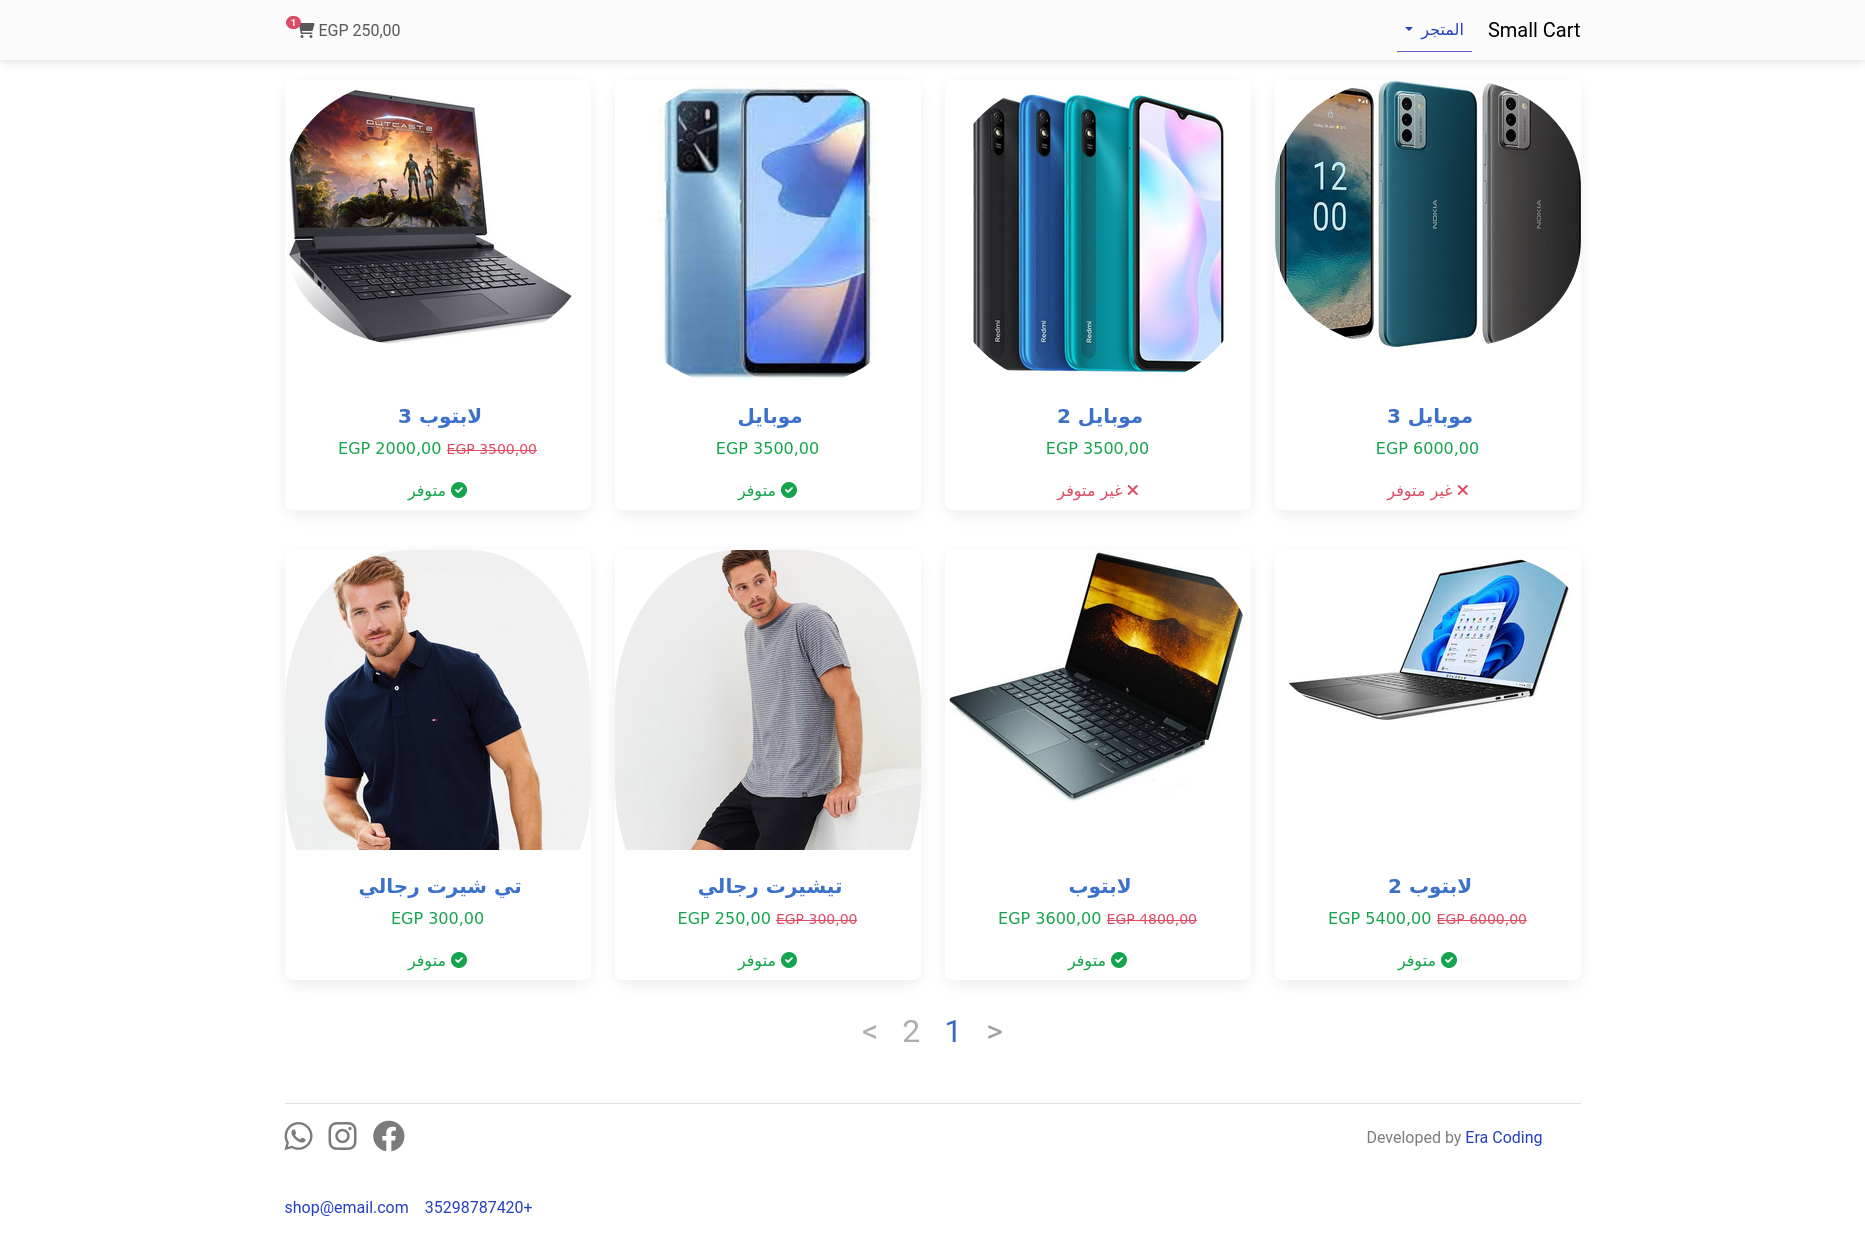Go to next page arrow >
The image size is (1865, 1237).
pyautogui.click(x=994, y=1031)
